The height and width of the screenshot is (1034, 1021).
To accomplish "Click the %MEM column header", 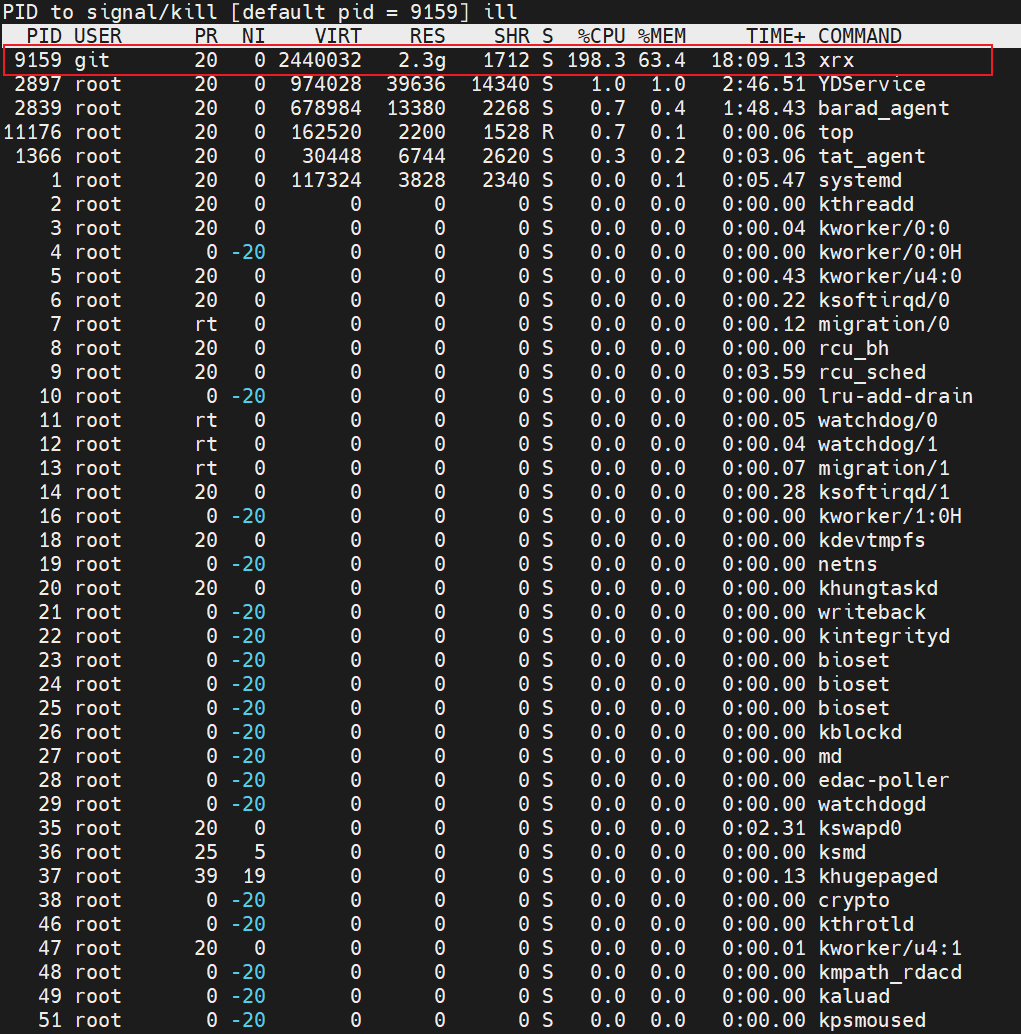I will click(x=662, y=36).
